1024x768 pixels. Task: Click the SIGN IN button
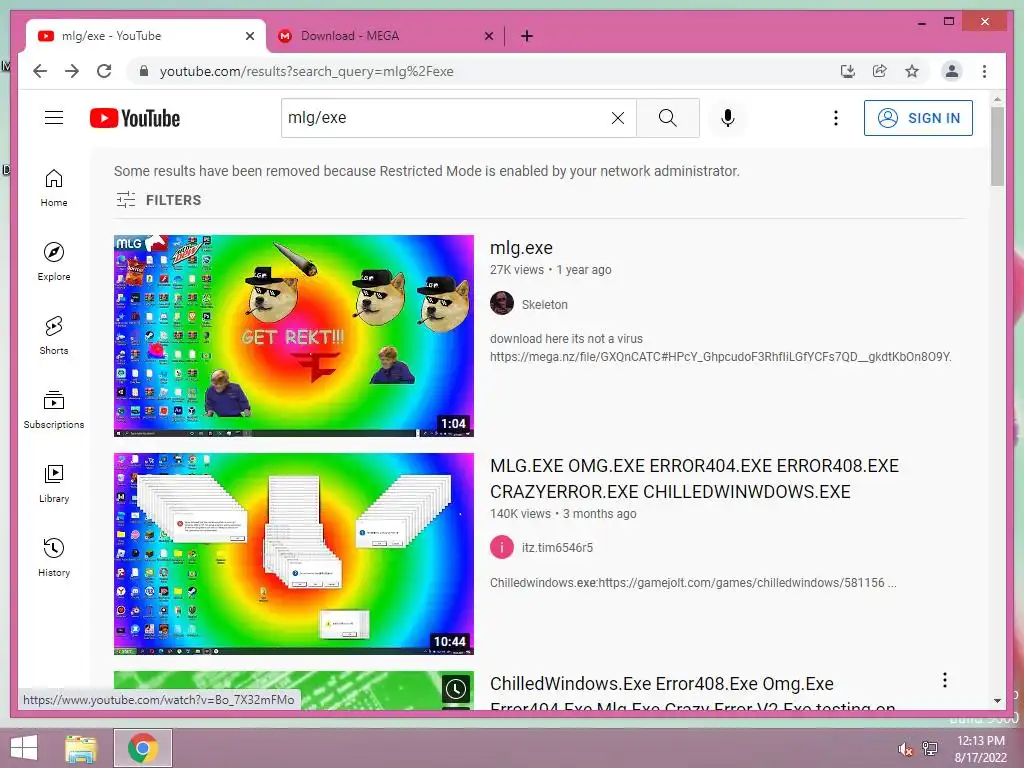918,118
